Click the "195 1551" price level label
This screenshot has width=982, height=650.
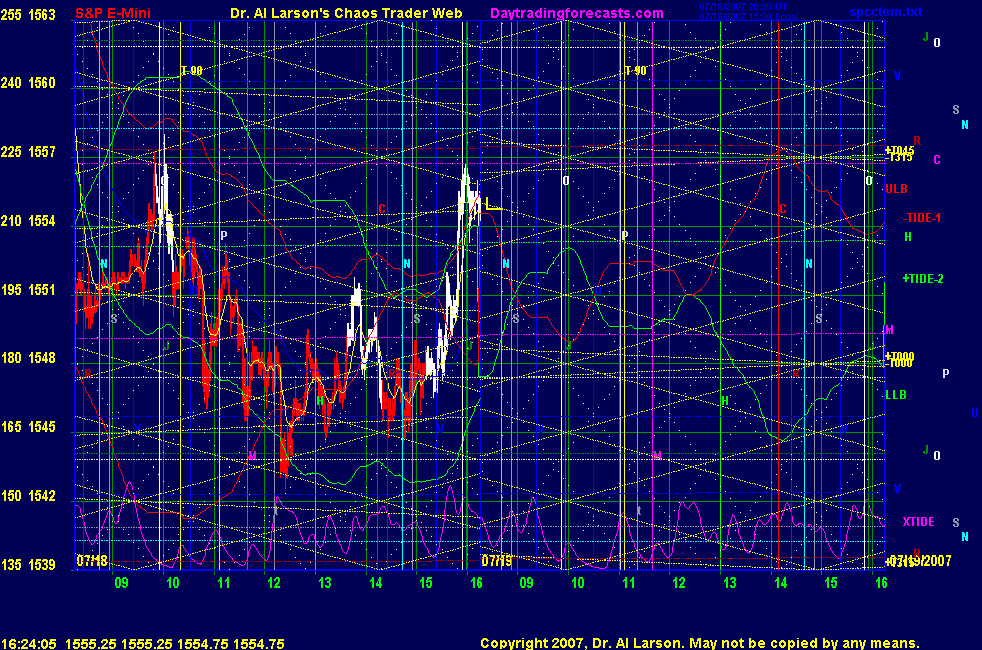coord(28,289)
